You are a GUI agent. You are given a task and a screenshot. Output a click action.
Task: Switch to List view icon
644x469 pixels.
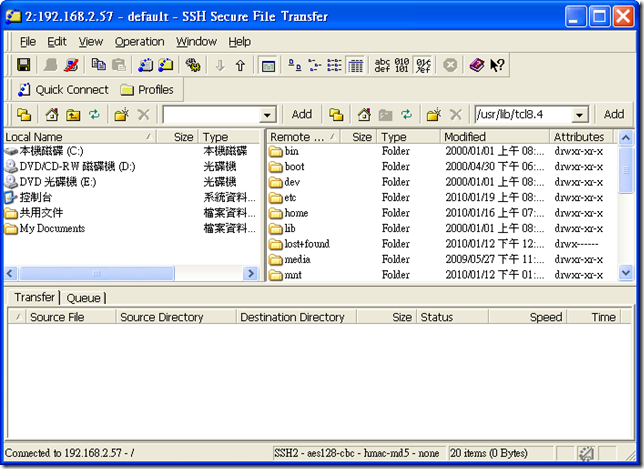[x=334, y=65]
